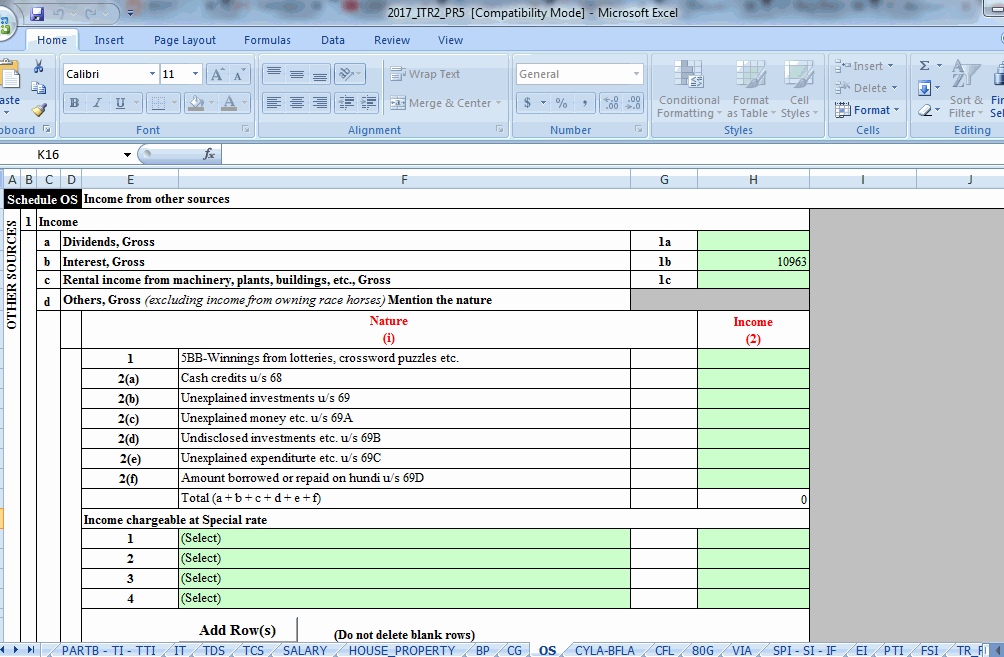The width and height of the screenshot is (1004, 657).
Task: Open the General number format dropdown
Action: [636, 74]
